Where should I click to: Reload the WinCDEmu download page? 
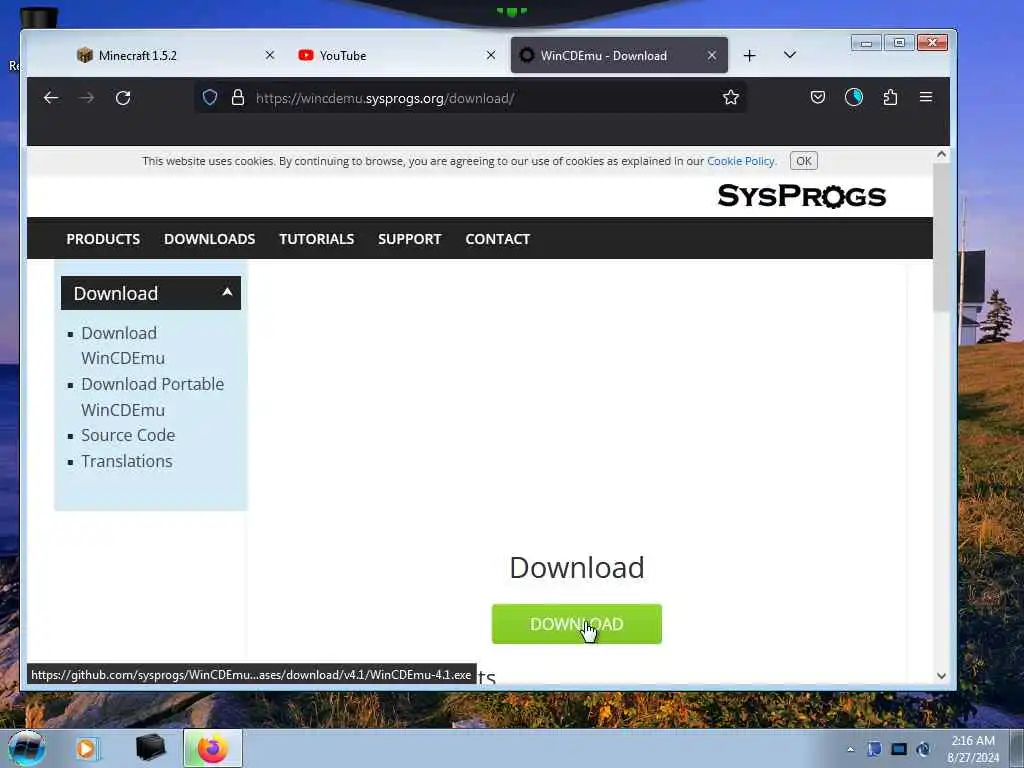pos(123,98)
